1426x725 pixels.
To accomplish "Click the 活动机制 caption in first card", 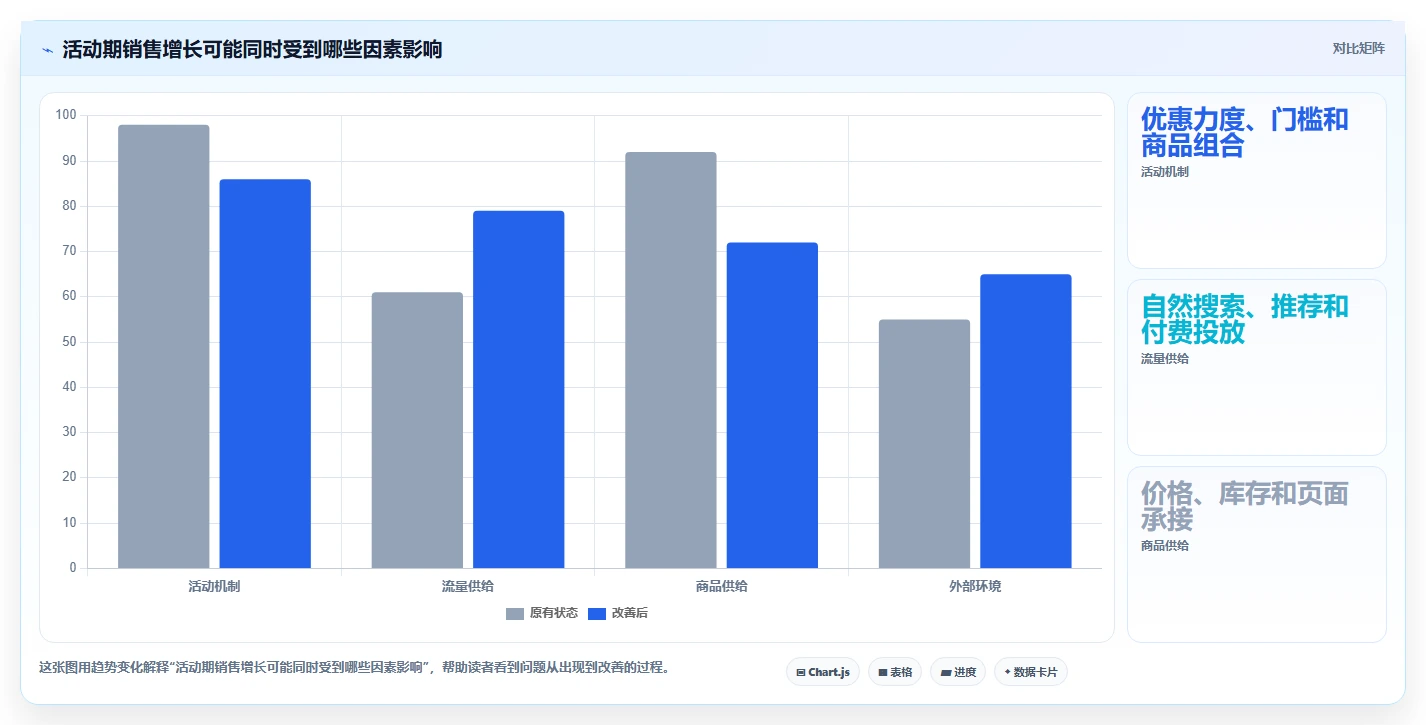I will coord(1165,172).
